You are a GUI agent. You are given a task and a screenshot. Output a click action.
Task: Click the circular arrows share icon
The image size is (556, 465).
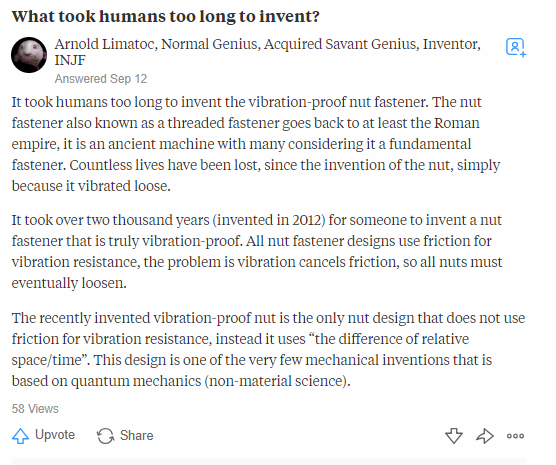pyautogui.click(x=105, y=436)
